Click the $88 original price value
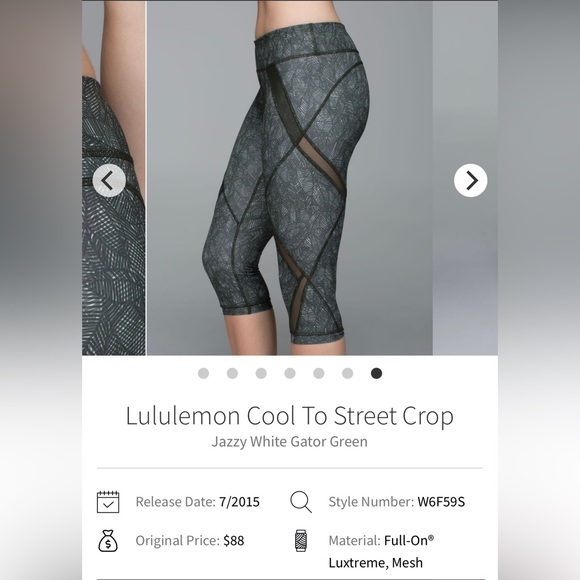Image resolution: width=580 pixels, height=580 pixels. coord(234,541)
